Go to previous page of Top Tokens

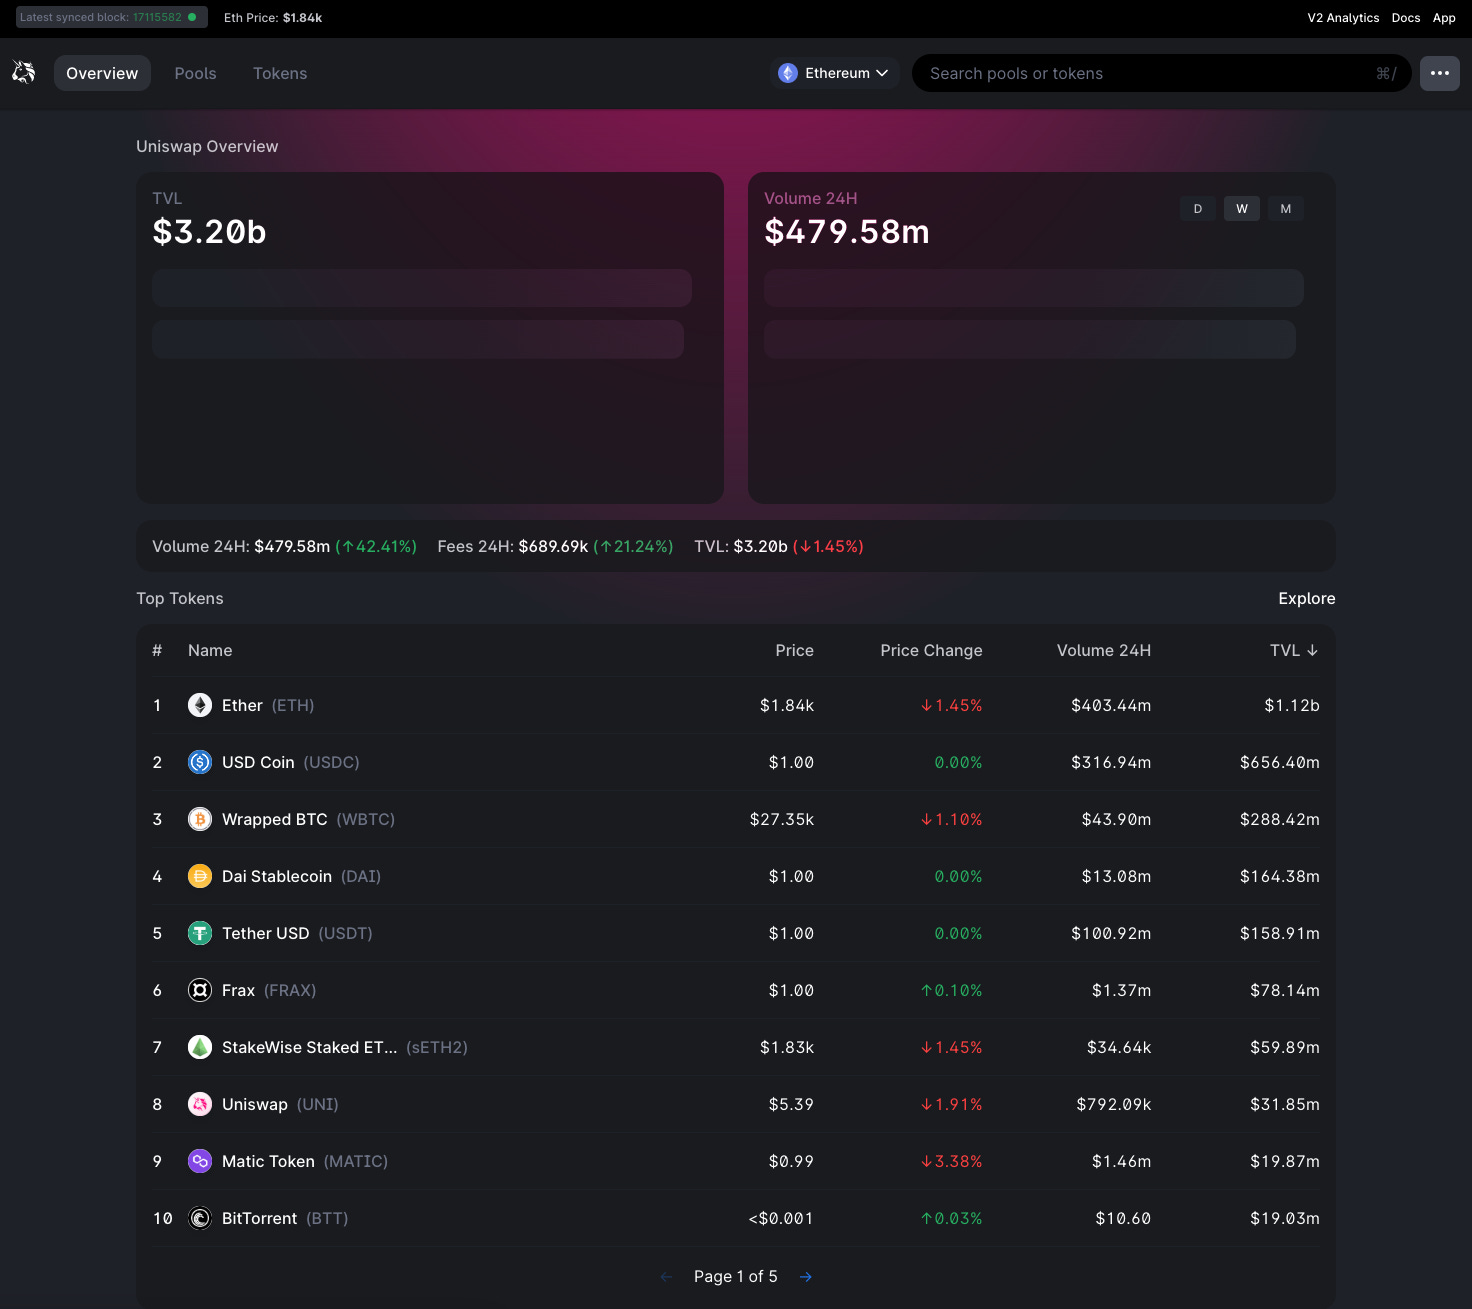(666, 1276)
